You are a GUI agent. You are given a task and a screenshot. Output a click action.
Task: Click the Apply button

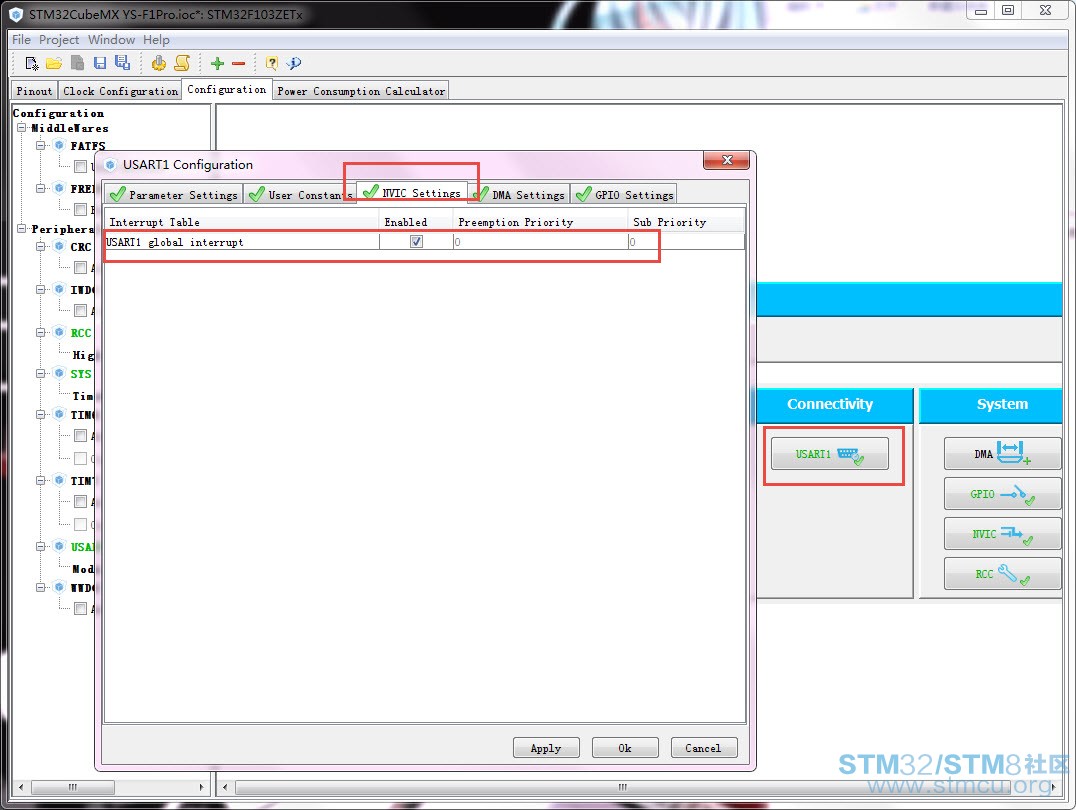tap(546, 748)
